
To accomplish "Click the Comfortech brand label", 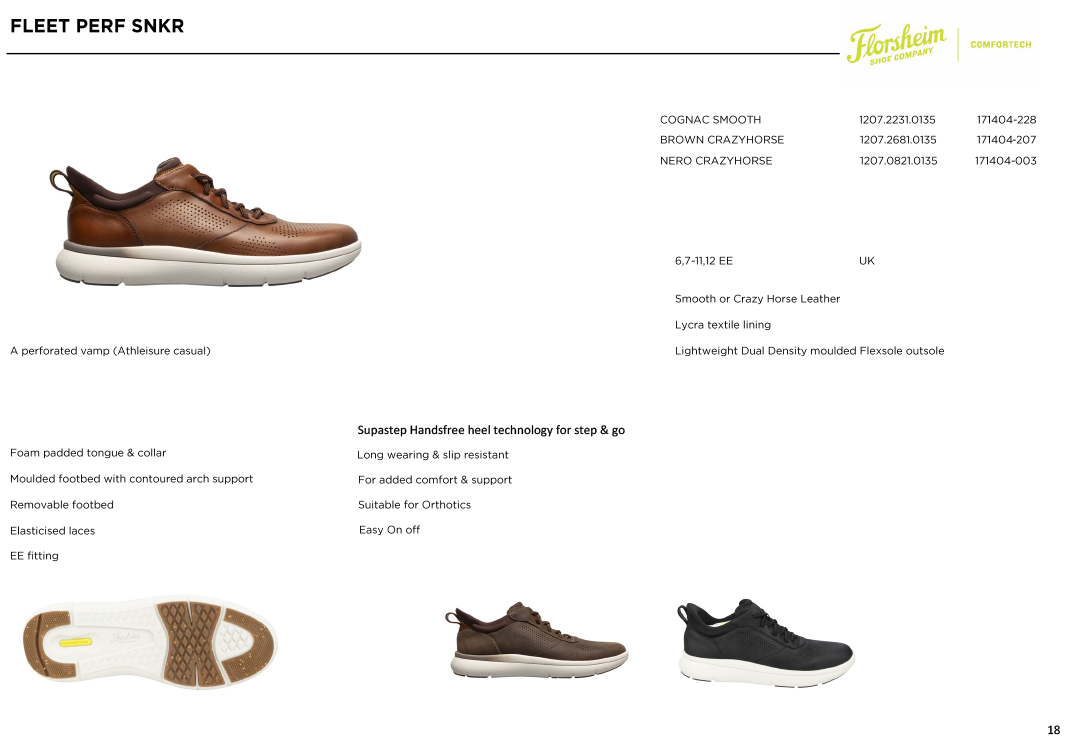I will tap(1001, 45).
